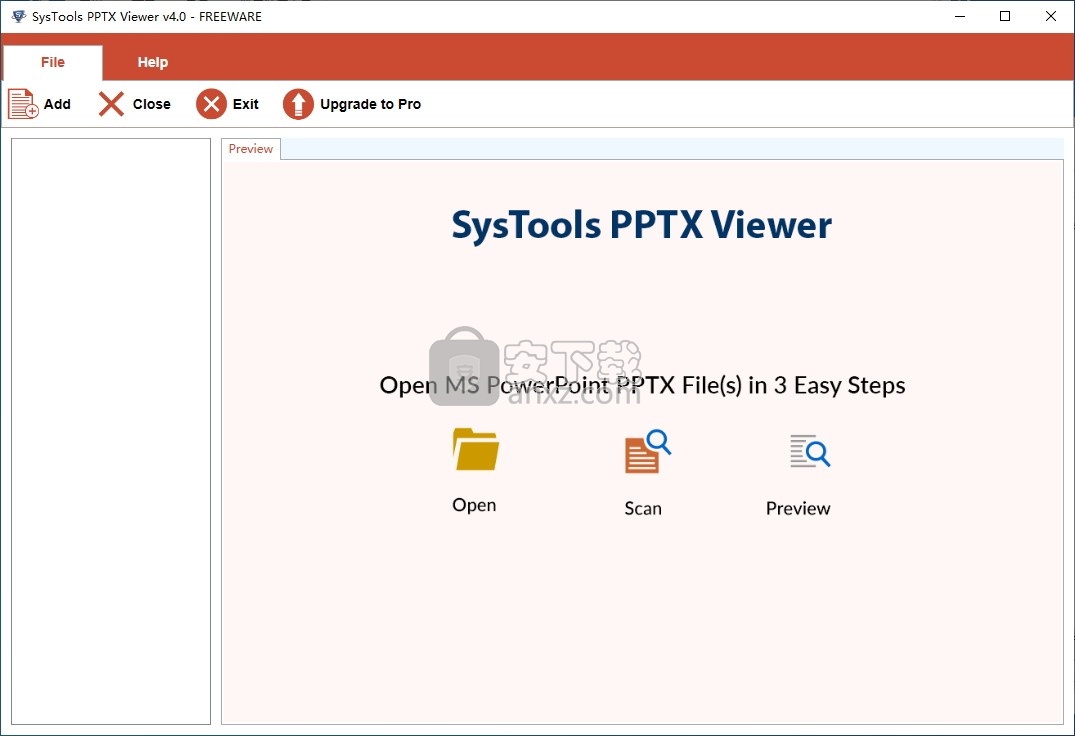Minimize the SysTools window
Image resolution: width=1075 pixels, height=736 pixels.
pyautogui.click(x=960, y=16)
